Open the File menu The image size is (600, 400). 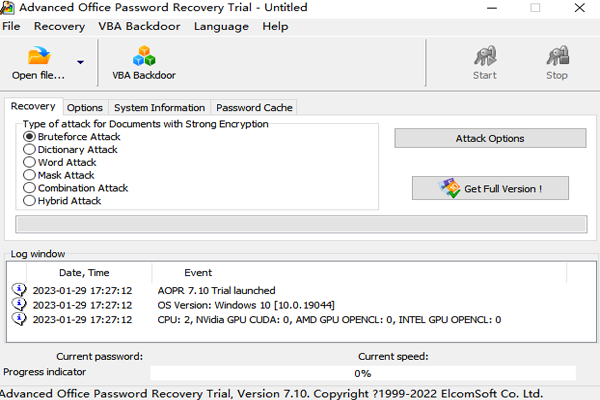point(11,26)
